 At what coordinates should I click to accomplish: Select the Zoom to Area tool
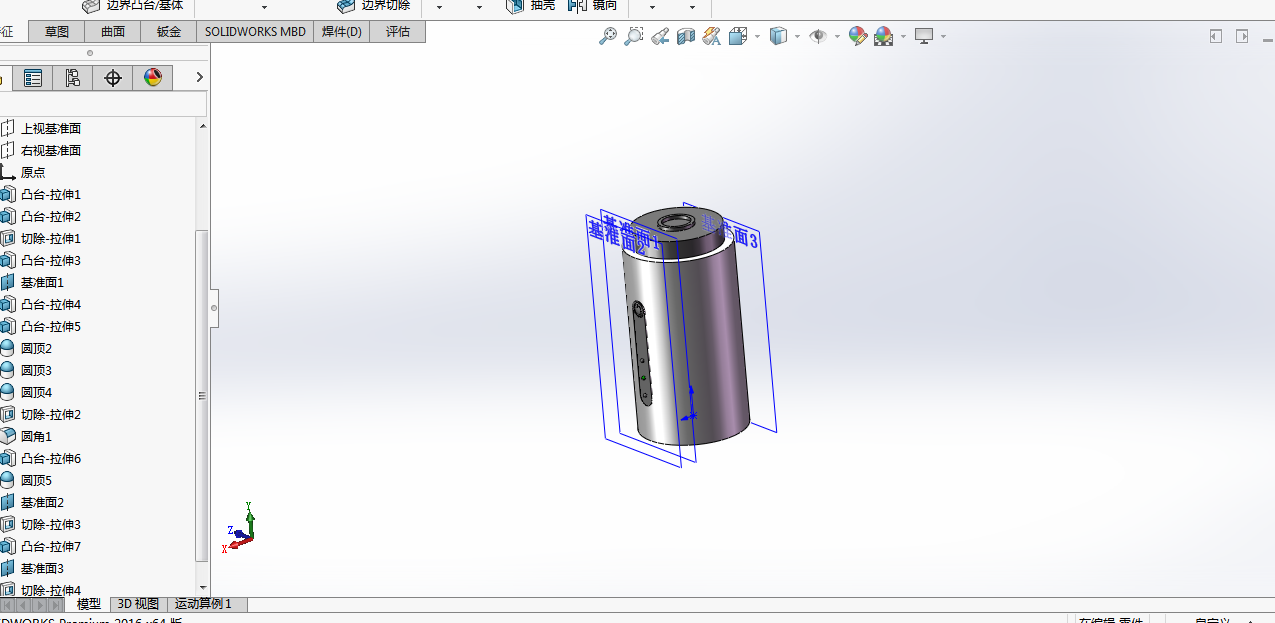[x=633, y=37]
